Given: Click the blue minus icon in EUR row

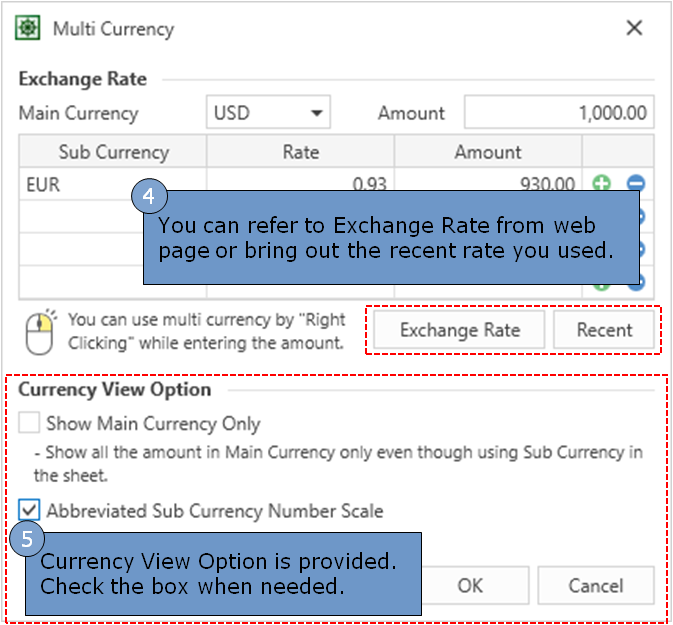Looking at the screenshot, I should 635,184.
